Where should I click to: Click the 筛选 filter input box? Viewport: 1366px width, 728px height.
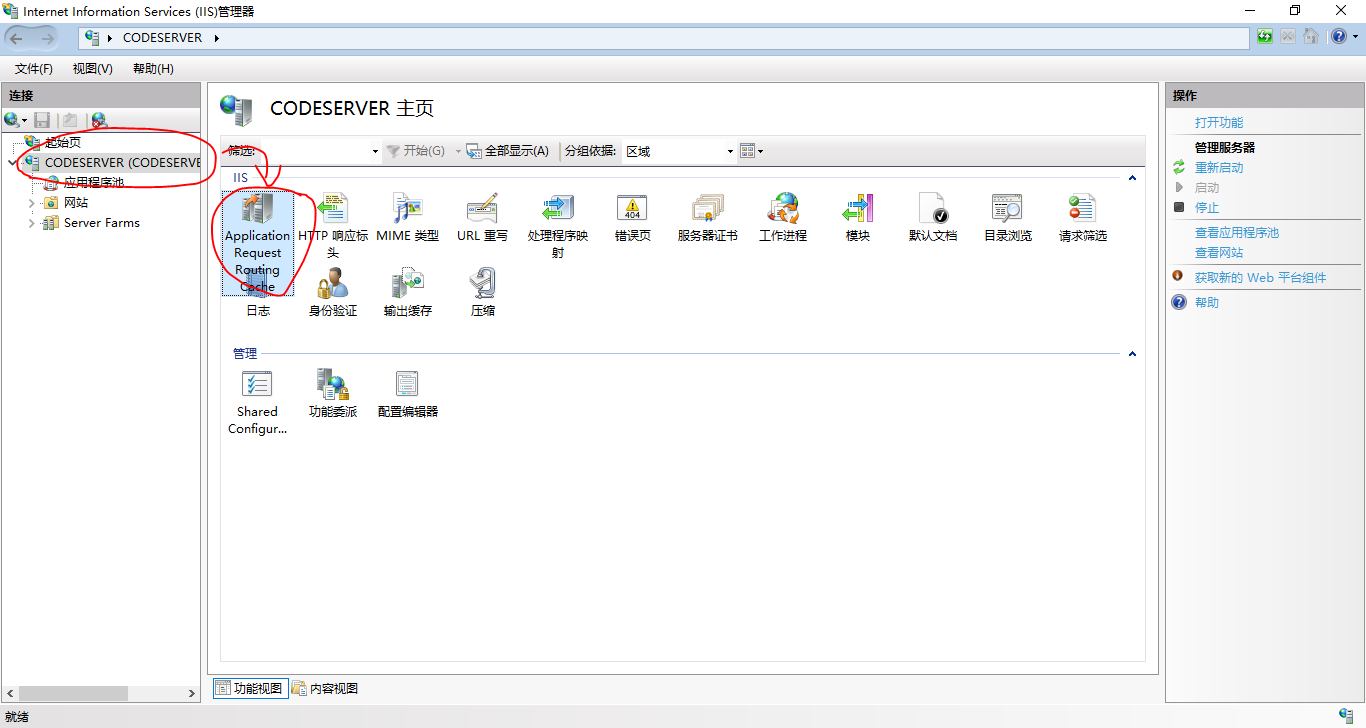[x=315, y=152]
